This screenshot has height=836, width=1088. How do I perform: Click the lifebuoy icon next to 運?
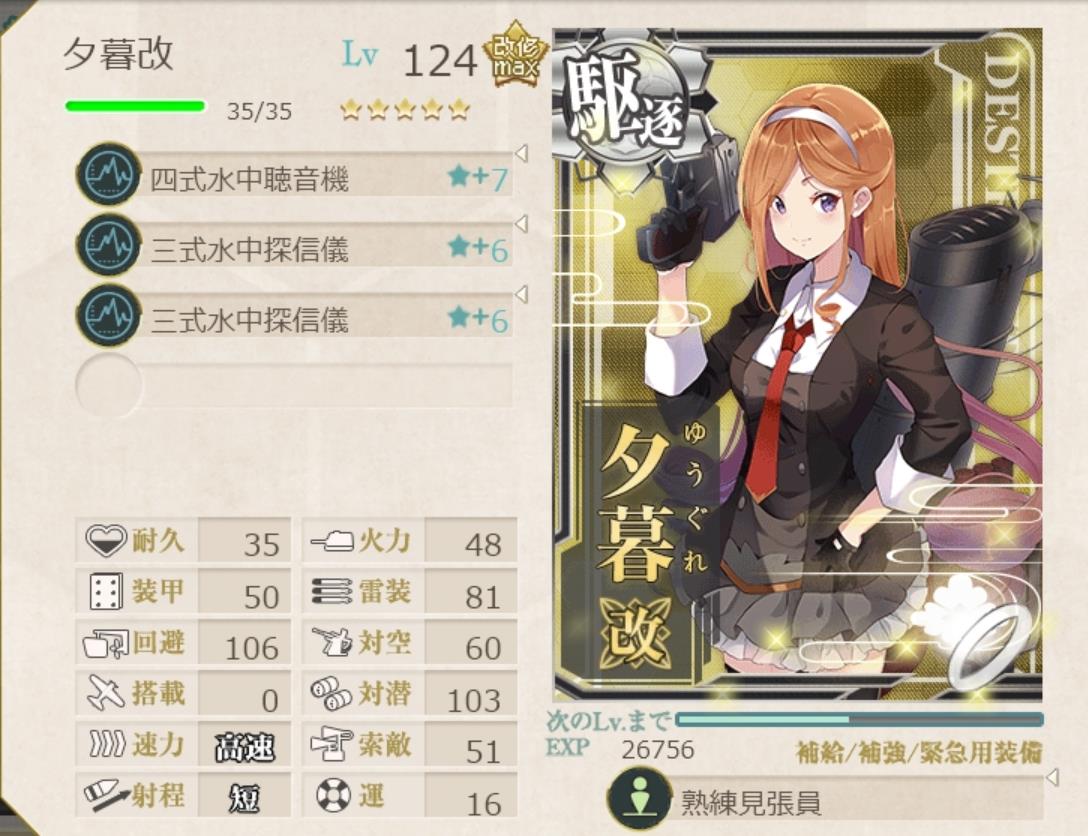[x=333, y=795]
